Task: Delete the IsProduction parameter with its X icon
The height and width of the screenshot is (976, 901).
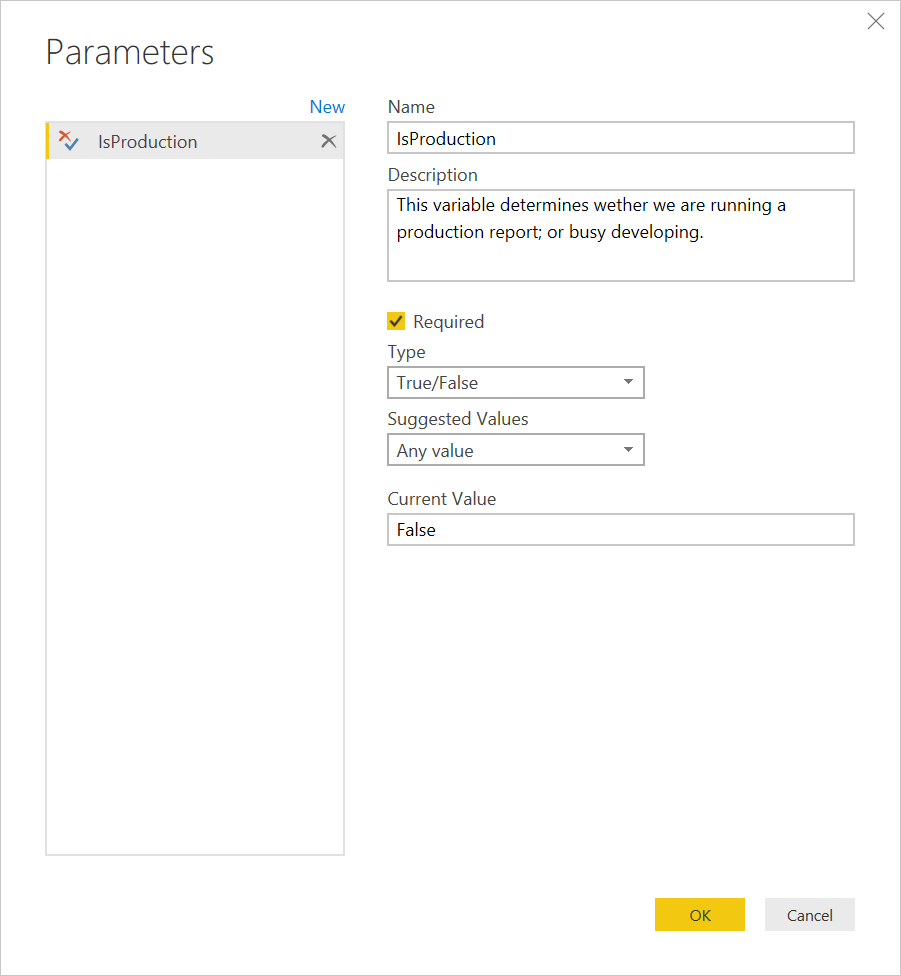Action: click(x=329, y=141)
